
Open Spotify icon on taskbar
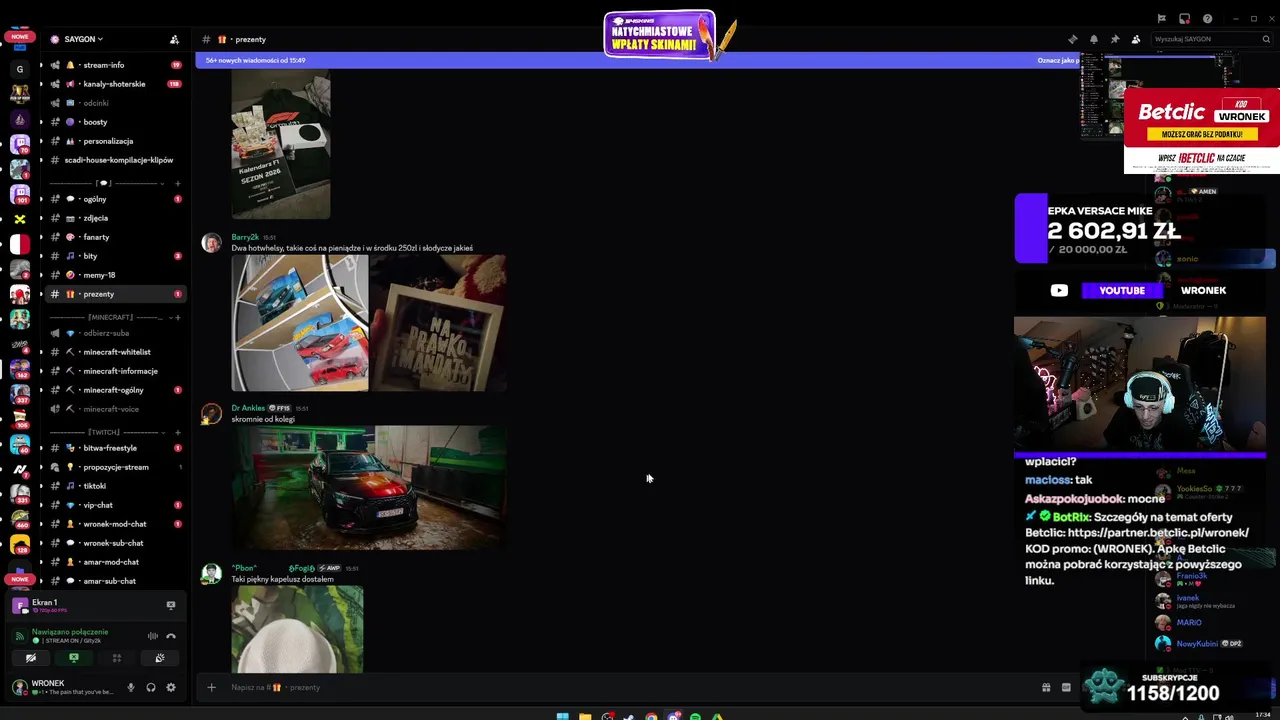(x=695, y=716)
